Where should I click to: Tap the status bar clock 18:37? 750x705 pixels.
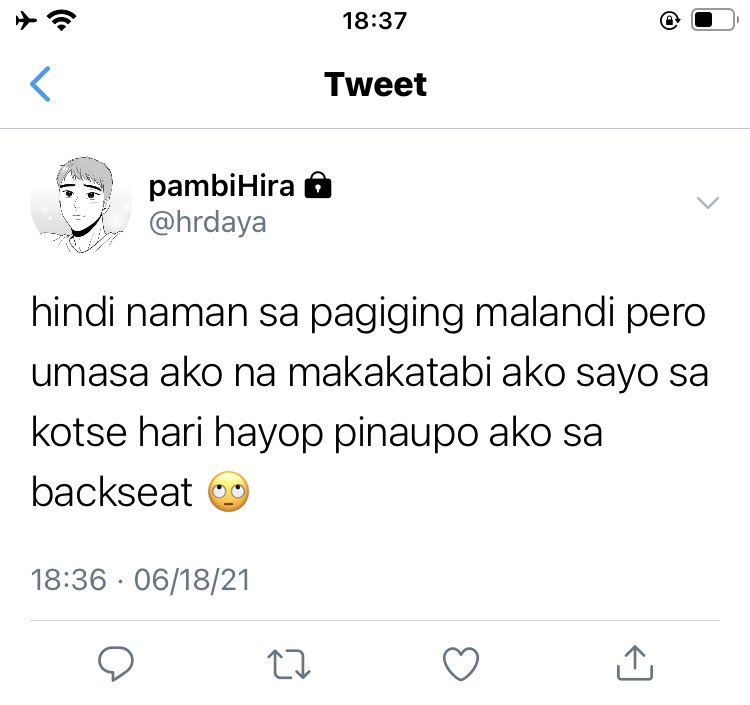tap(375, 21)
